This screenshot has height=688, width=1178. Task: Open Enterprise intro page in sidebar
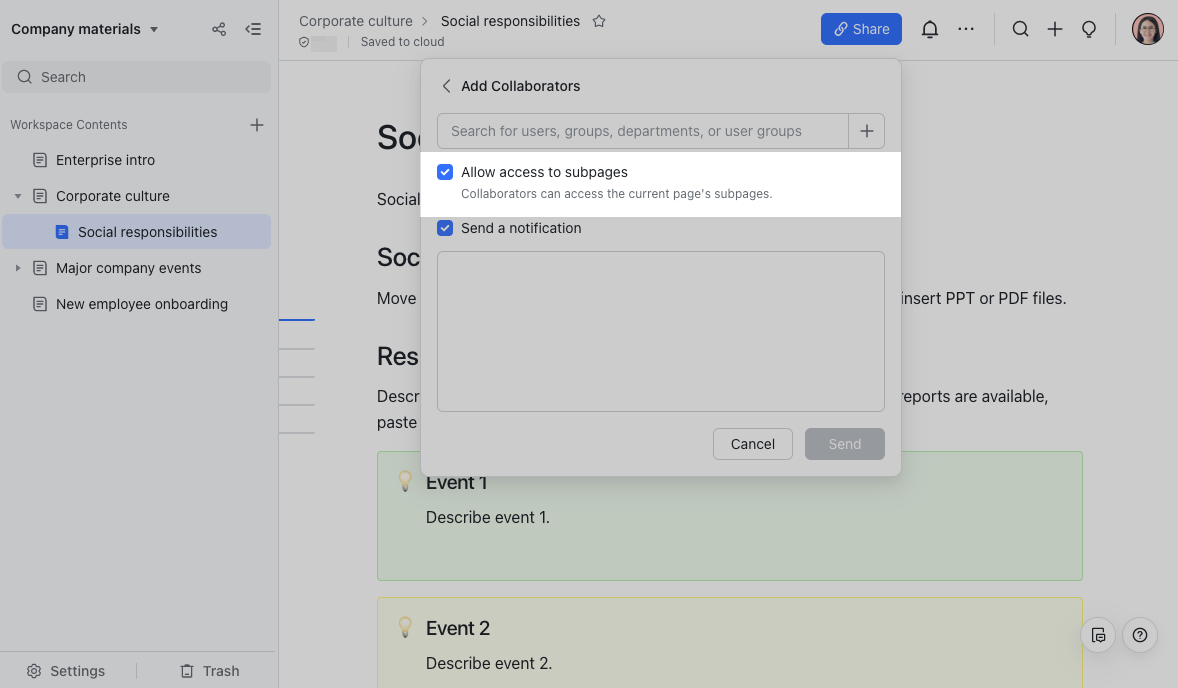pos(105,160)
